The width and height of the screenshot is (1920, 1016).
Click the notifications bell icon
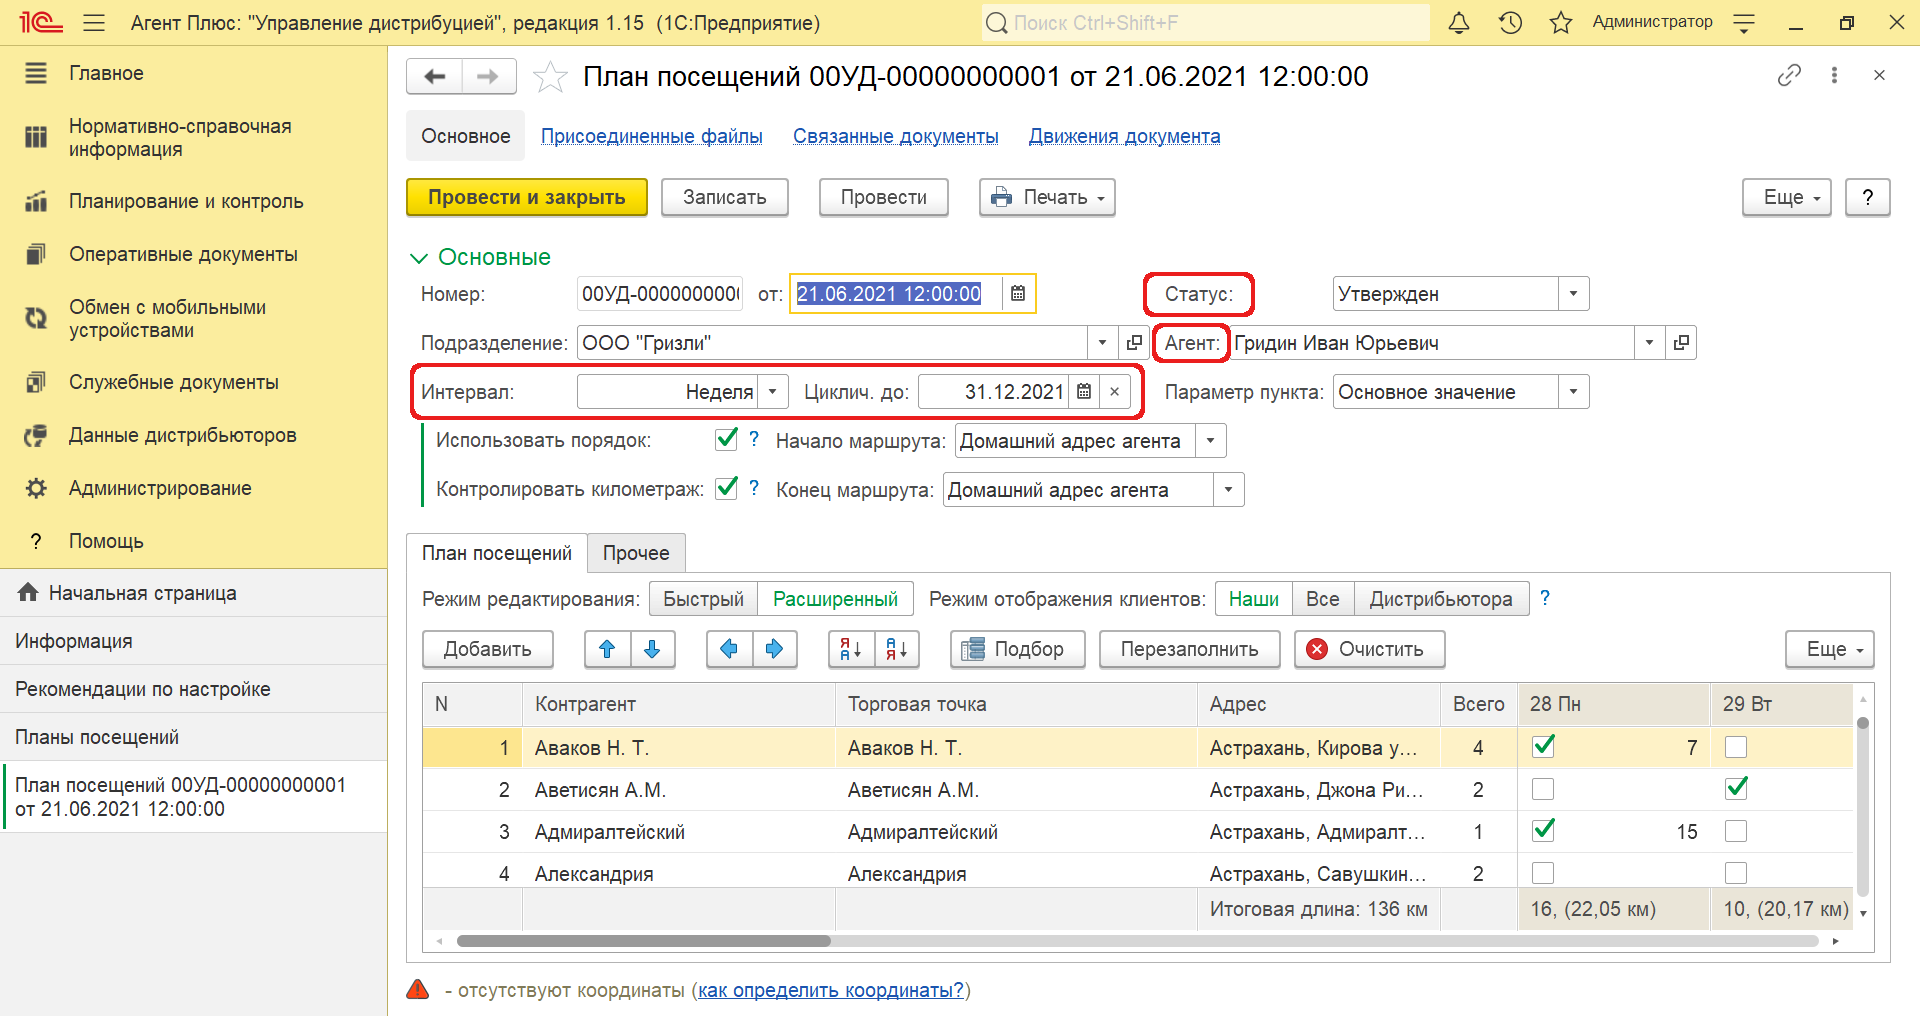1459,23
